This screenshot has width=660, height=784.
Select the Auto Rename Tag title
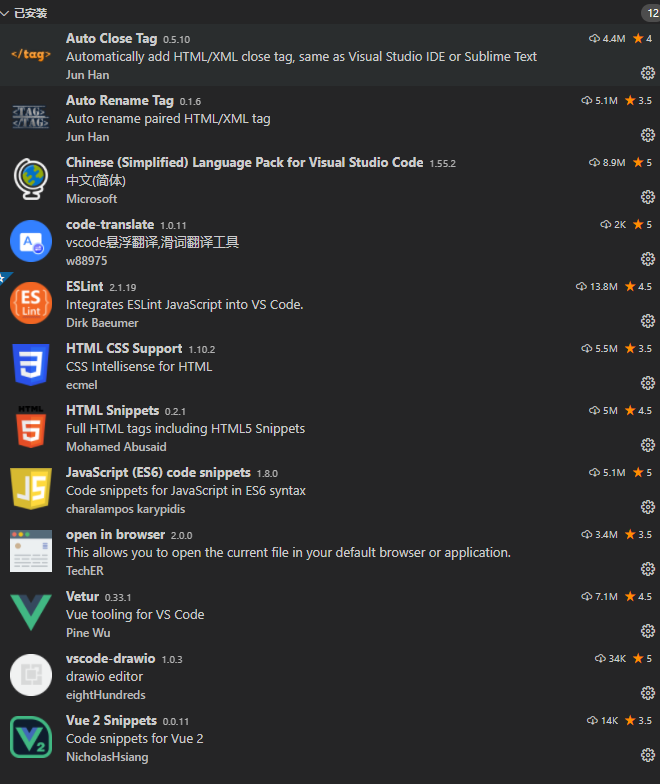pyautogui.click(x=120, y=100)
